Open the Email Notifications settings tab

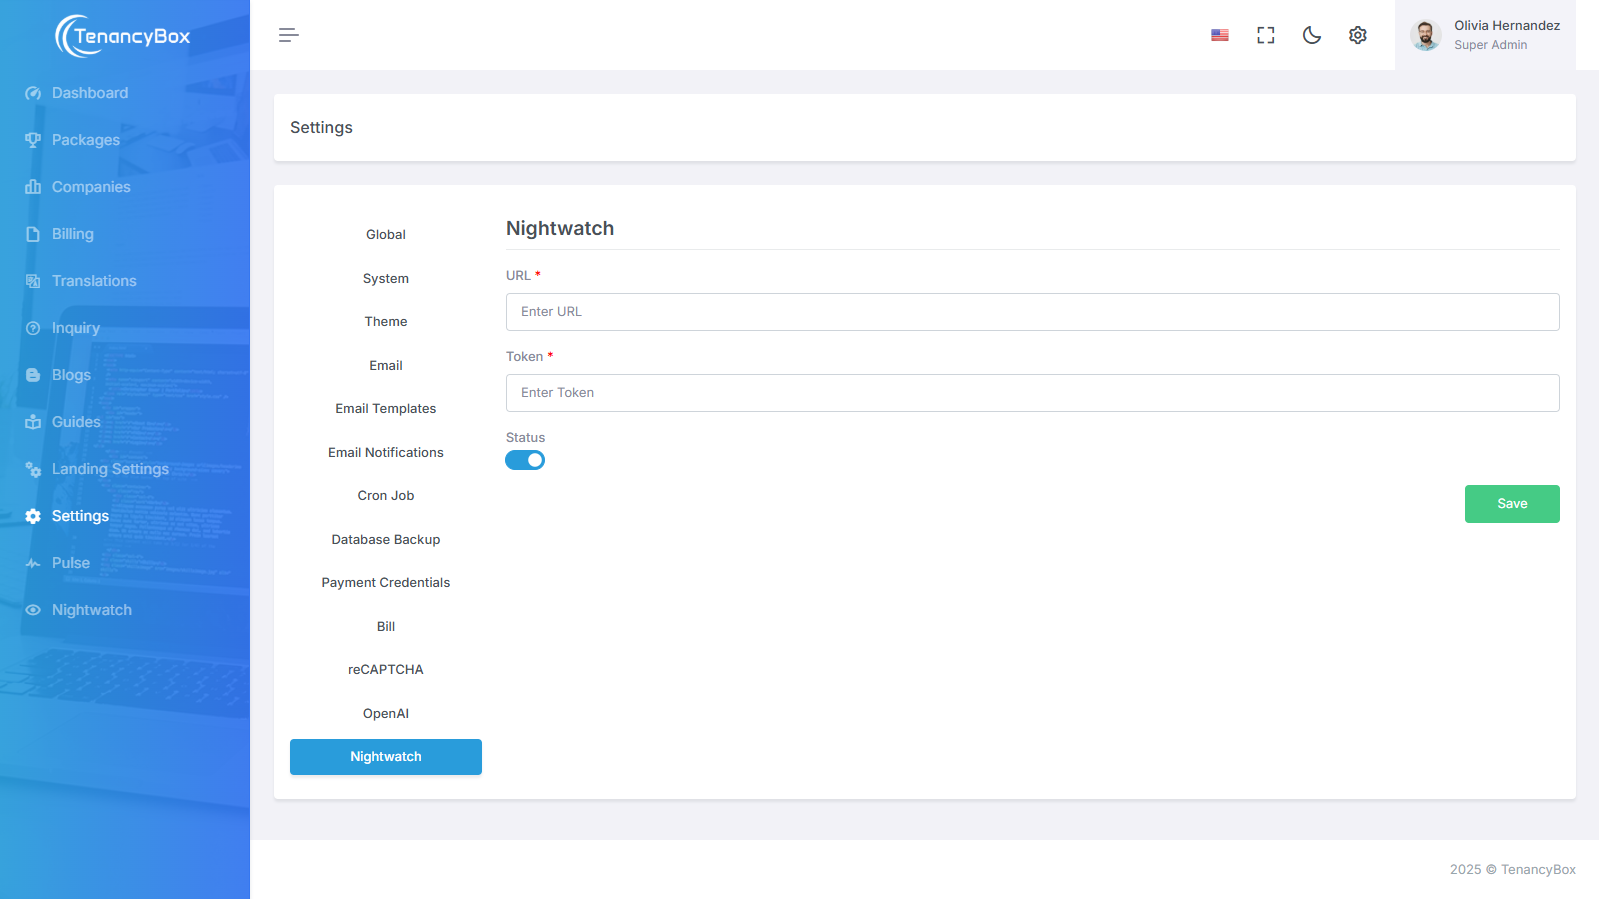386,453
